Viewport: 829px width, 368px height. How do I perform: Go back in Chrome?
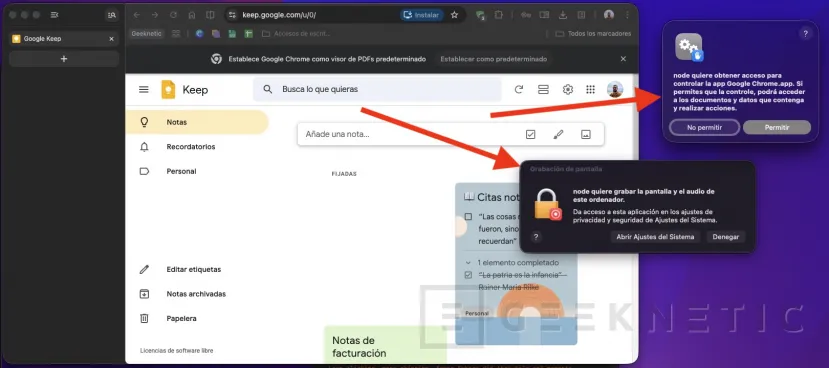137,15
